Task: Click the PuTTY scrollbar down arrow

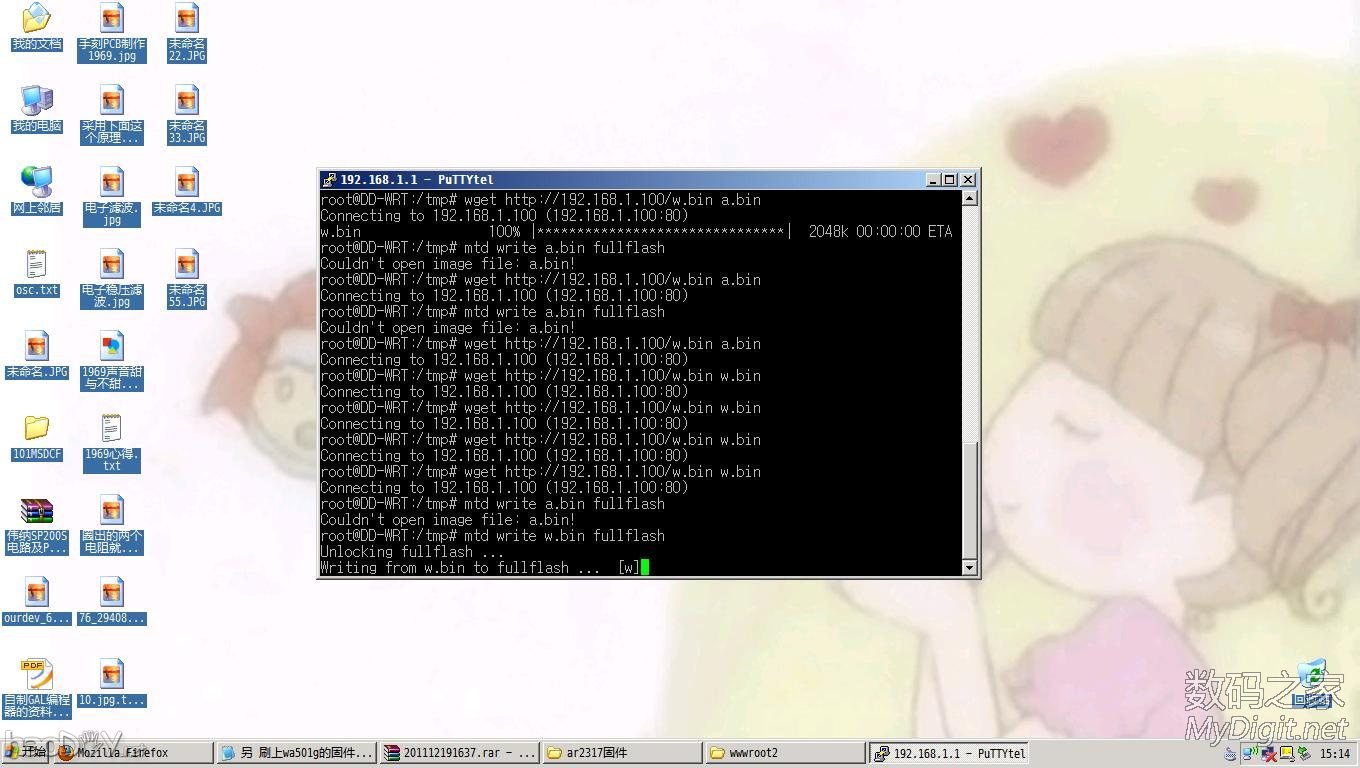Action: tap(969, 567)
